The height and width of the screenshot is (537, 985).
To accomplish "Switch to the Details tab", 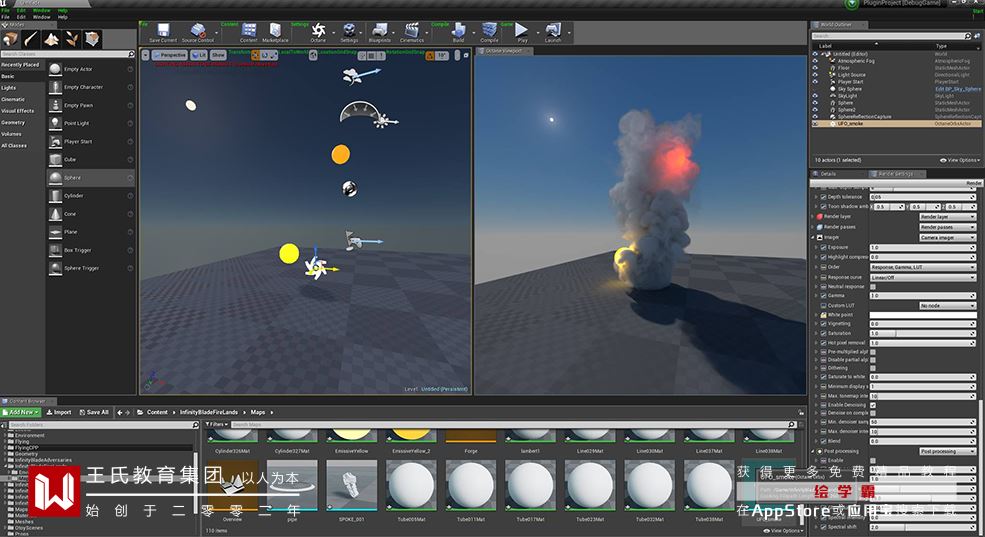I will click(x=827, y=173).
